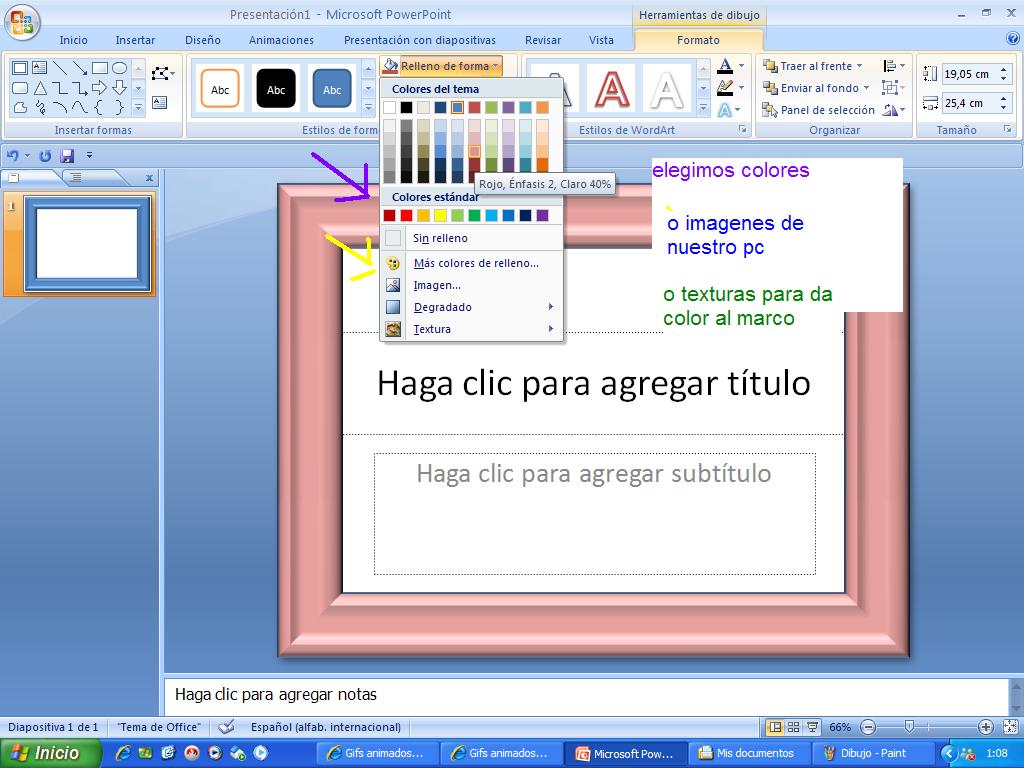Click the Redo icon in quick access
The height and width of the screenshot is (768, 1024).
click(45, 156)
